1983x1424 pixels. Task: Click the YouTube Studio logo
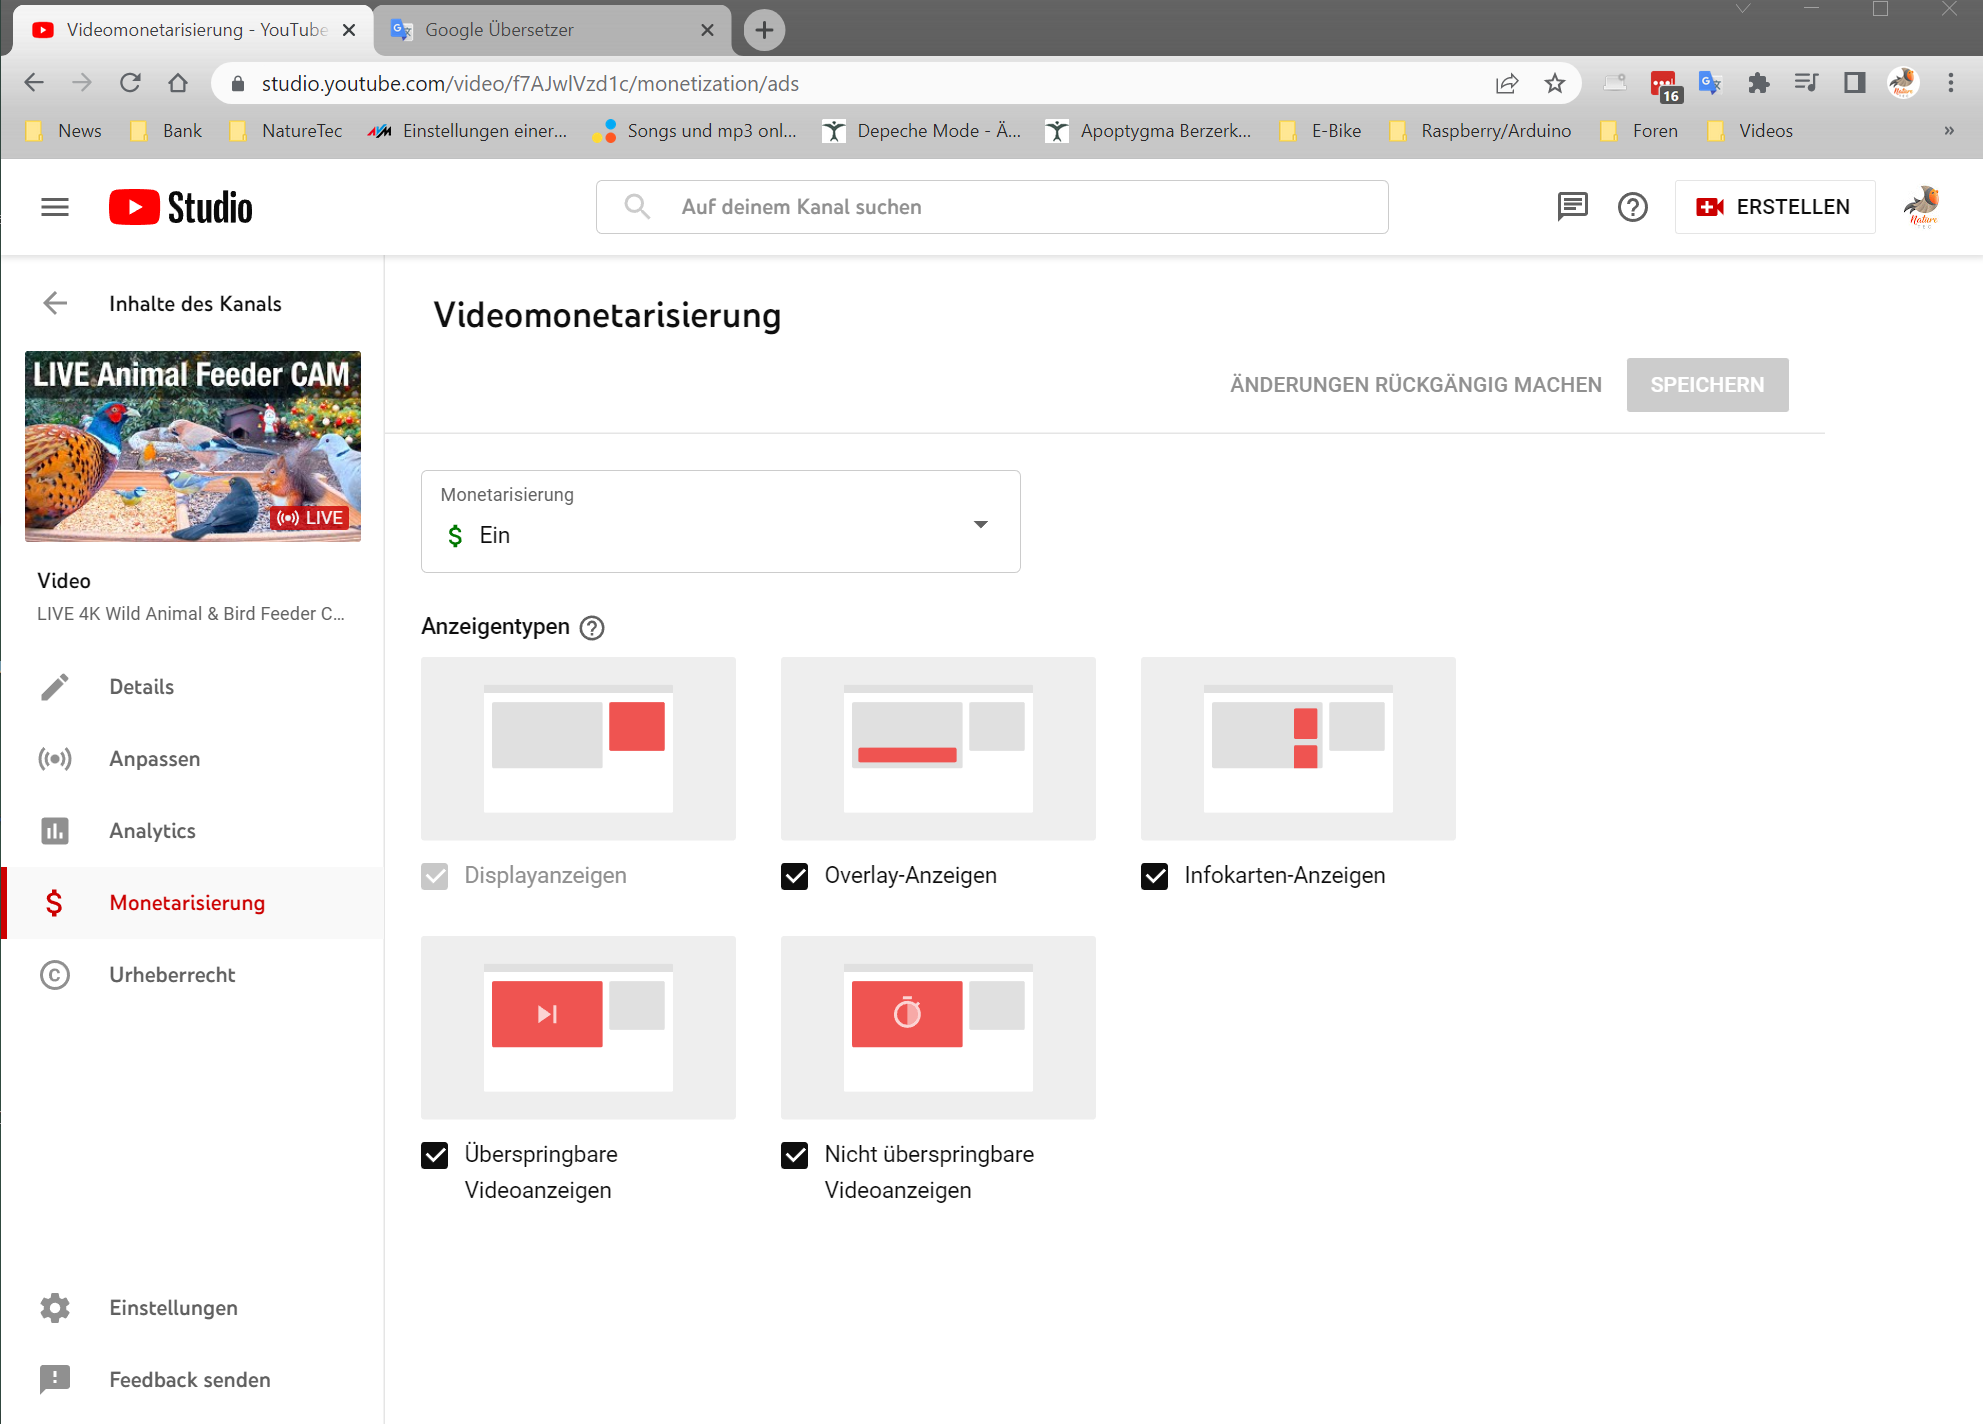pos(181,207)
